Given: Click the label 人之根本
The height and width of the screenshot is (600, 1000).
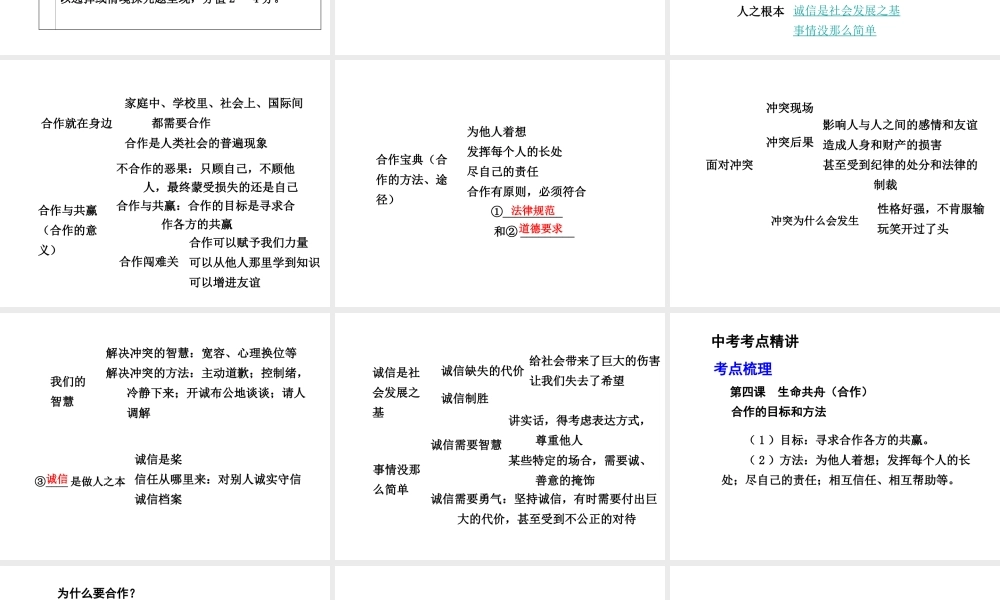Looking at the screenshot, I should click(761, 11).
